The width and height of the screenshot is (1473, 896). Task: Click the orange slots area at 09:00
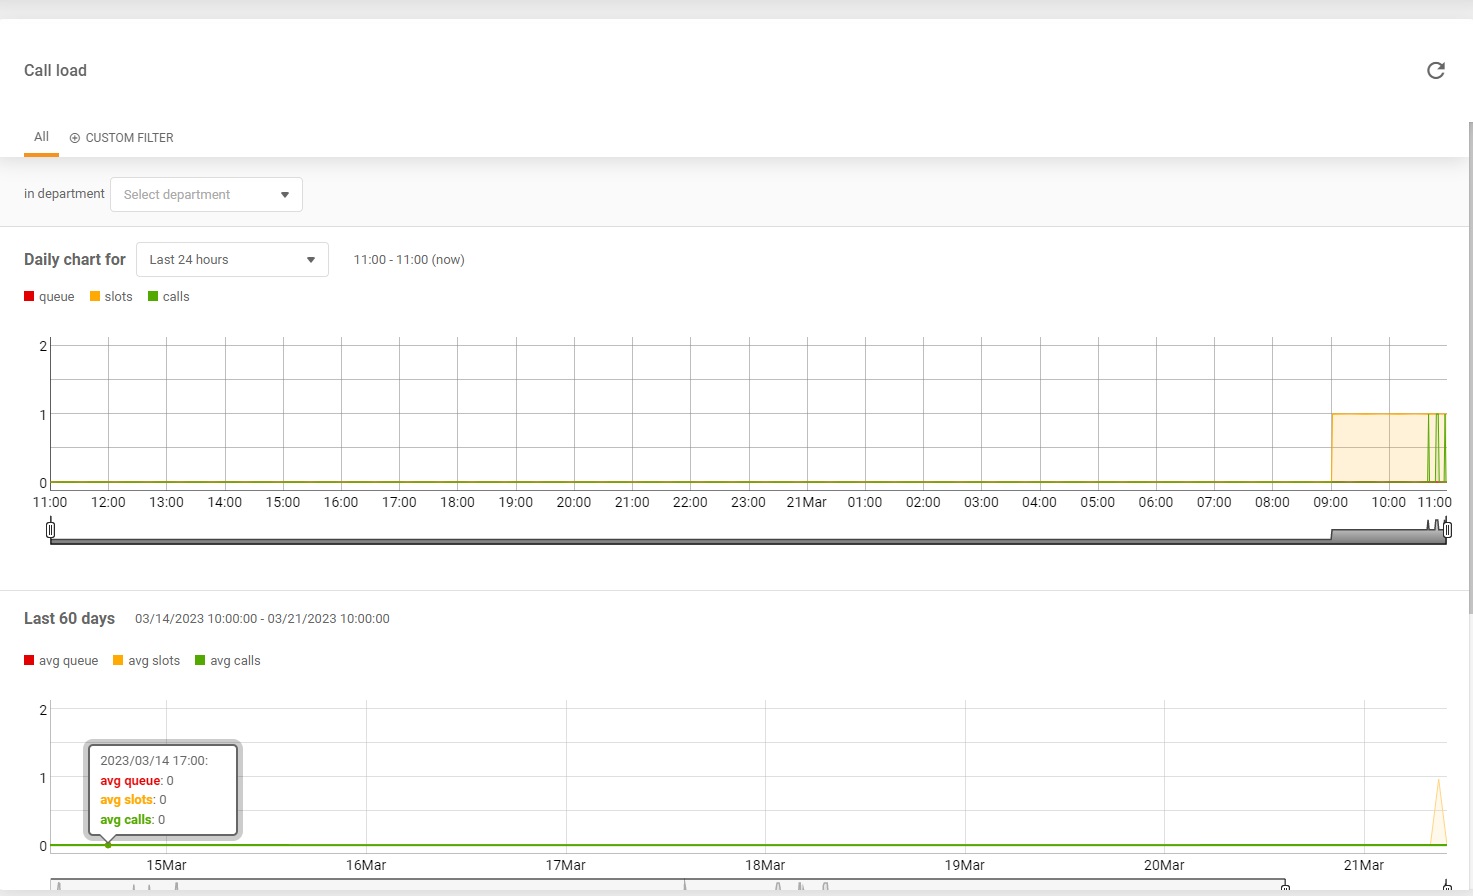[x=1378, y=448]
